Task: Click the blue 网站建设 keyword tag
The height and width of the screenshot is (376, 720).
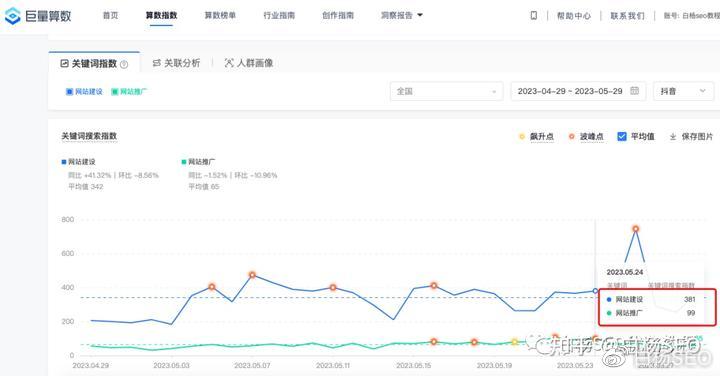Action: coord(84,92)
